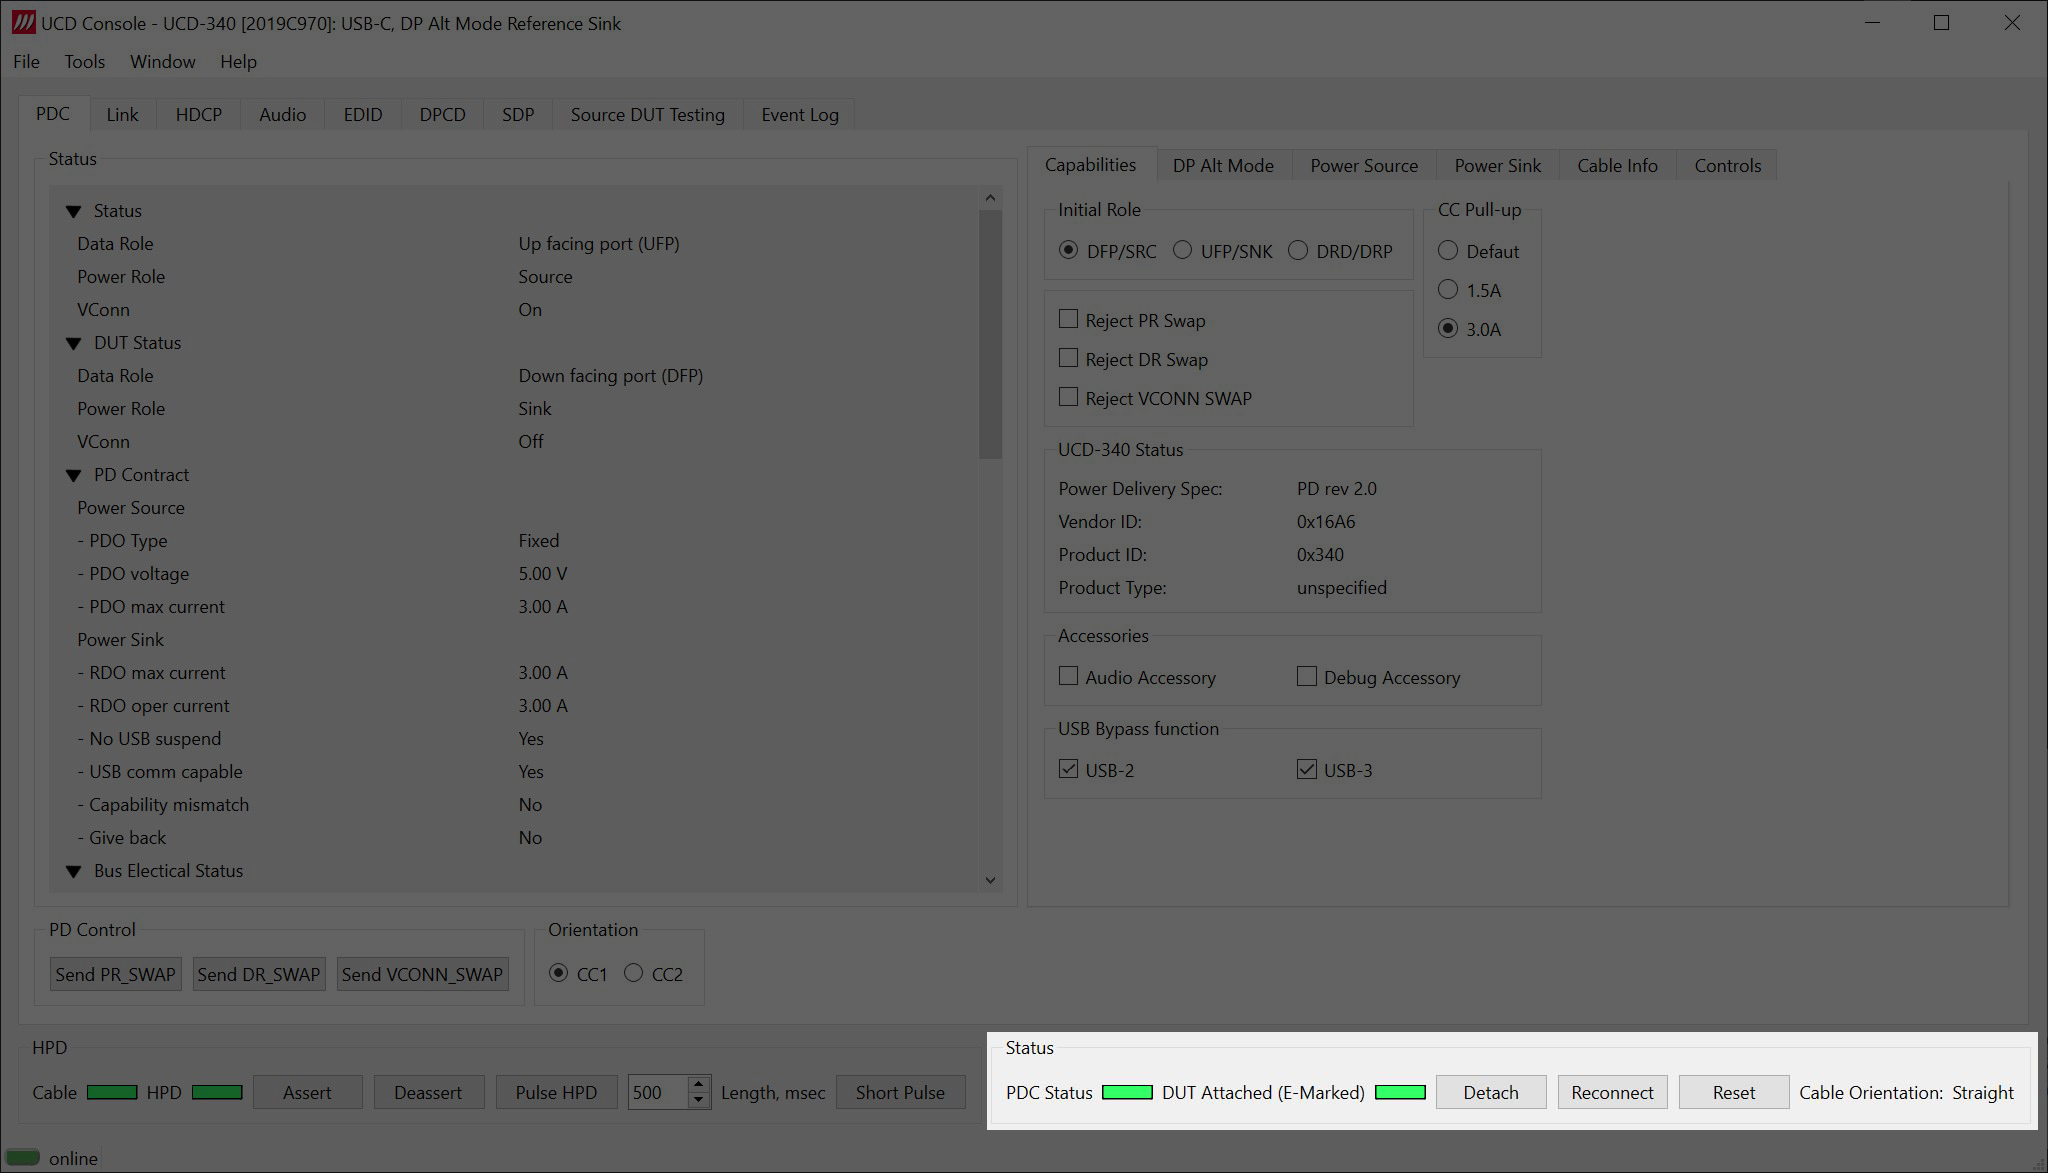Collapse the DUT Status tree section
Image resolution: width=2048 pixels, height=1173 pixels.
[73, 343]
